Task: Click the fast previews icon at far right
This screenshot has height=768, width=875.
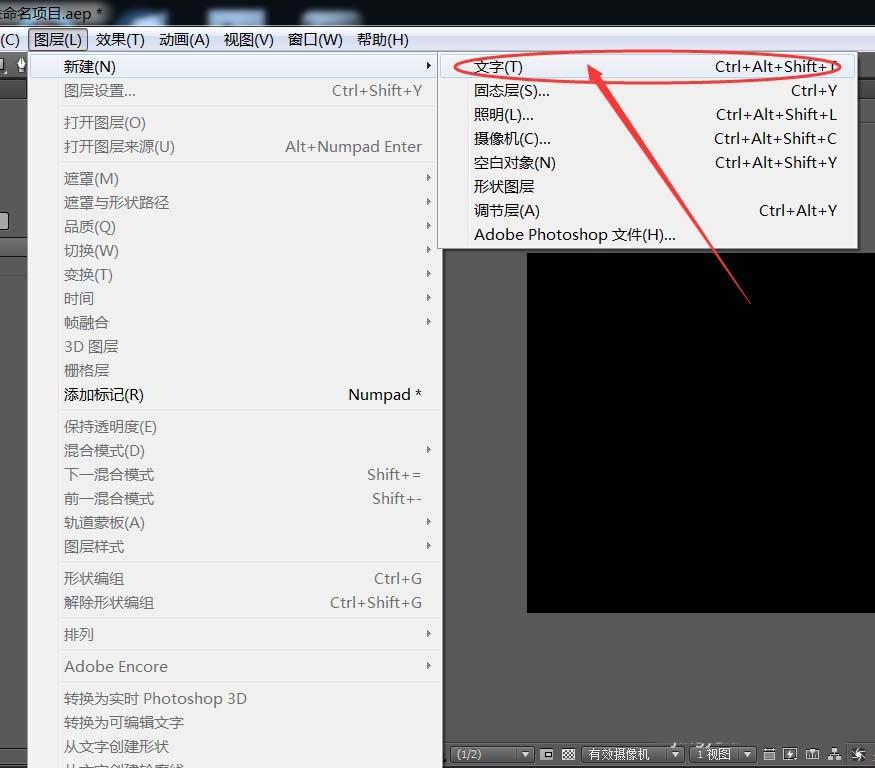Action: 857,754
